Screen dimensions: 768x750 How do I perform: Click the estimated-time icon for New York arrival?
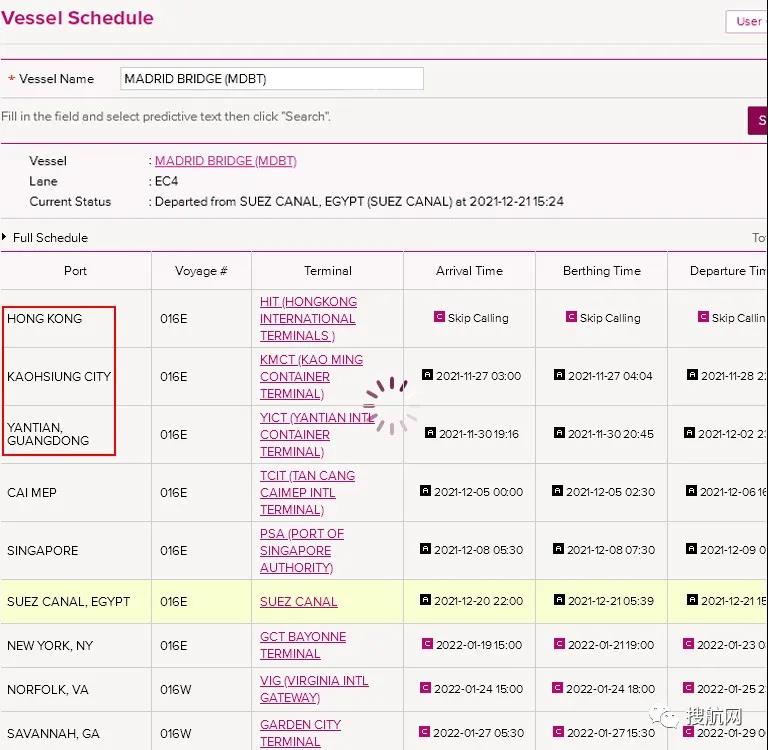point(427,645)
